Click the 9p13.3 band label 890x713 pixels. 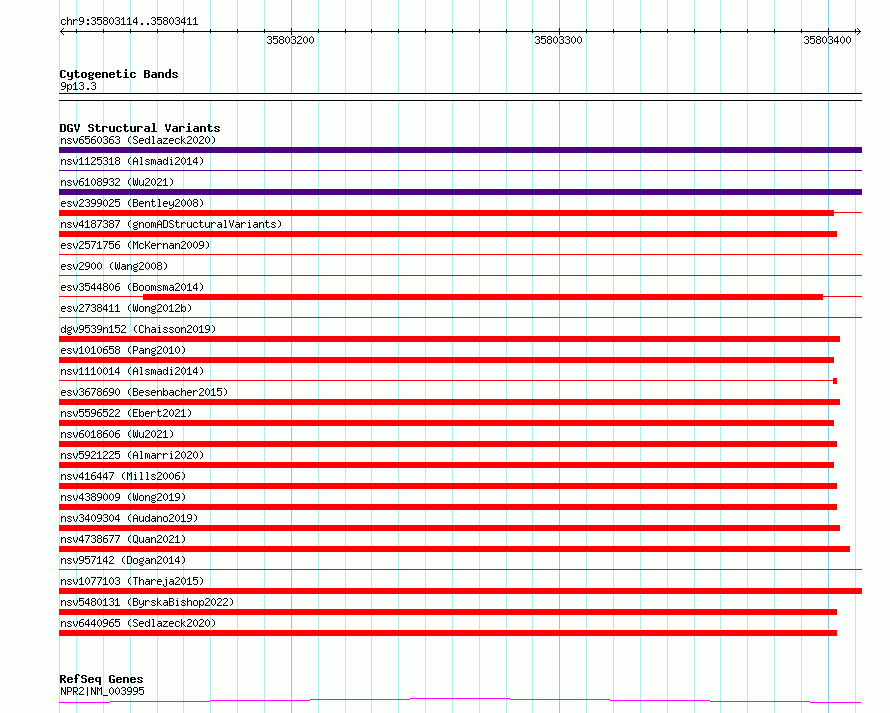[78, 86]
